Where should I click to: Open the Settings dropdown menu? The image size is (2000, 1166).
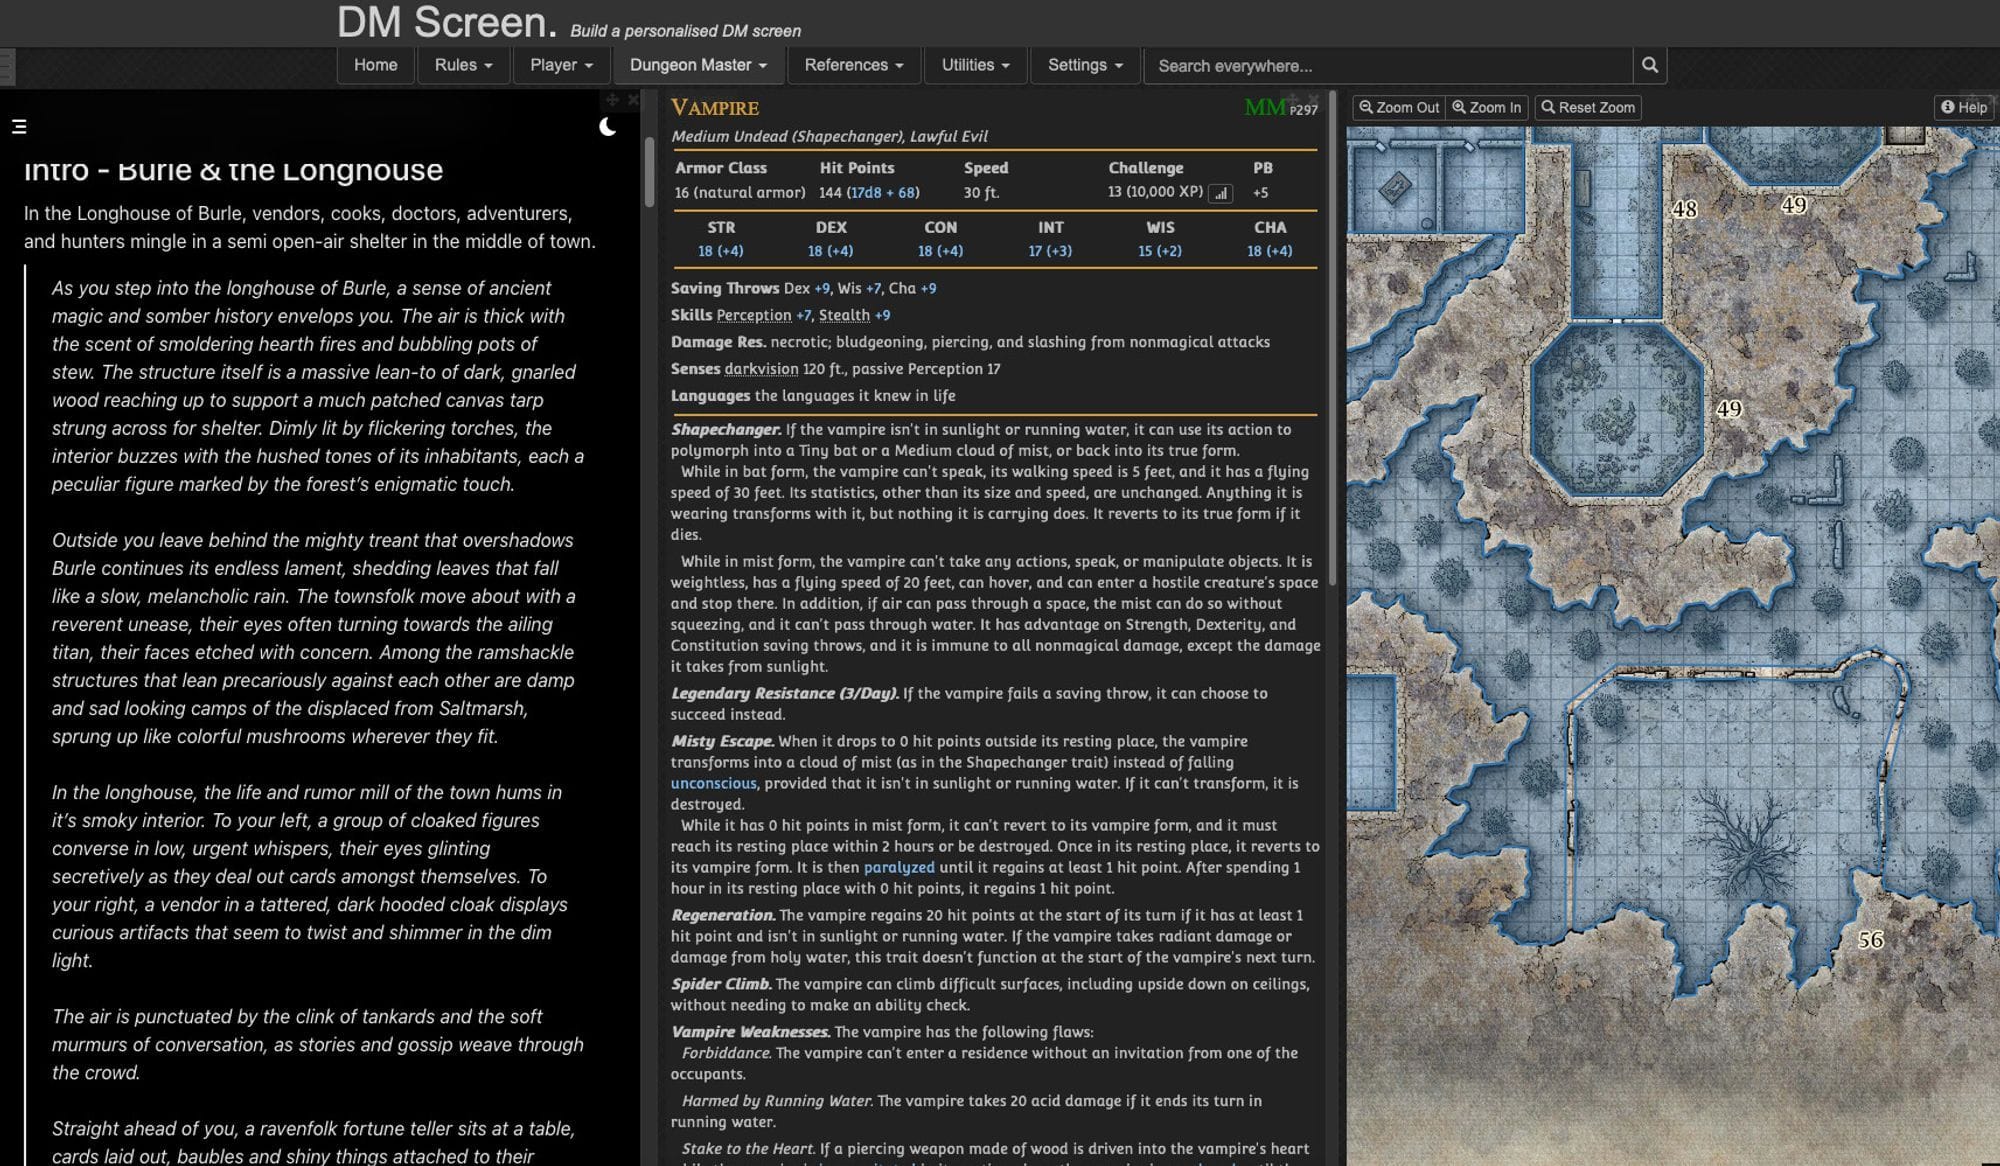click(1085, 65)
